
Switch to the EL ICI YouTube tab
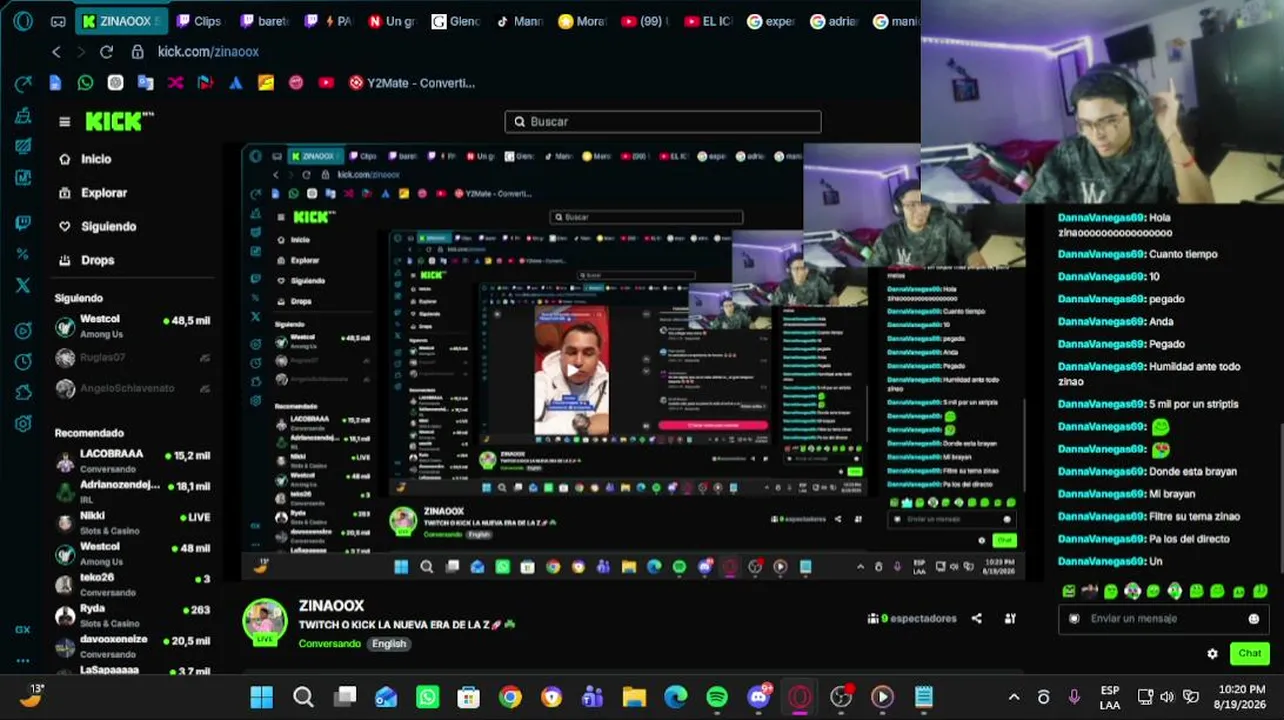click(x=711, y=21)
